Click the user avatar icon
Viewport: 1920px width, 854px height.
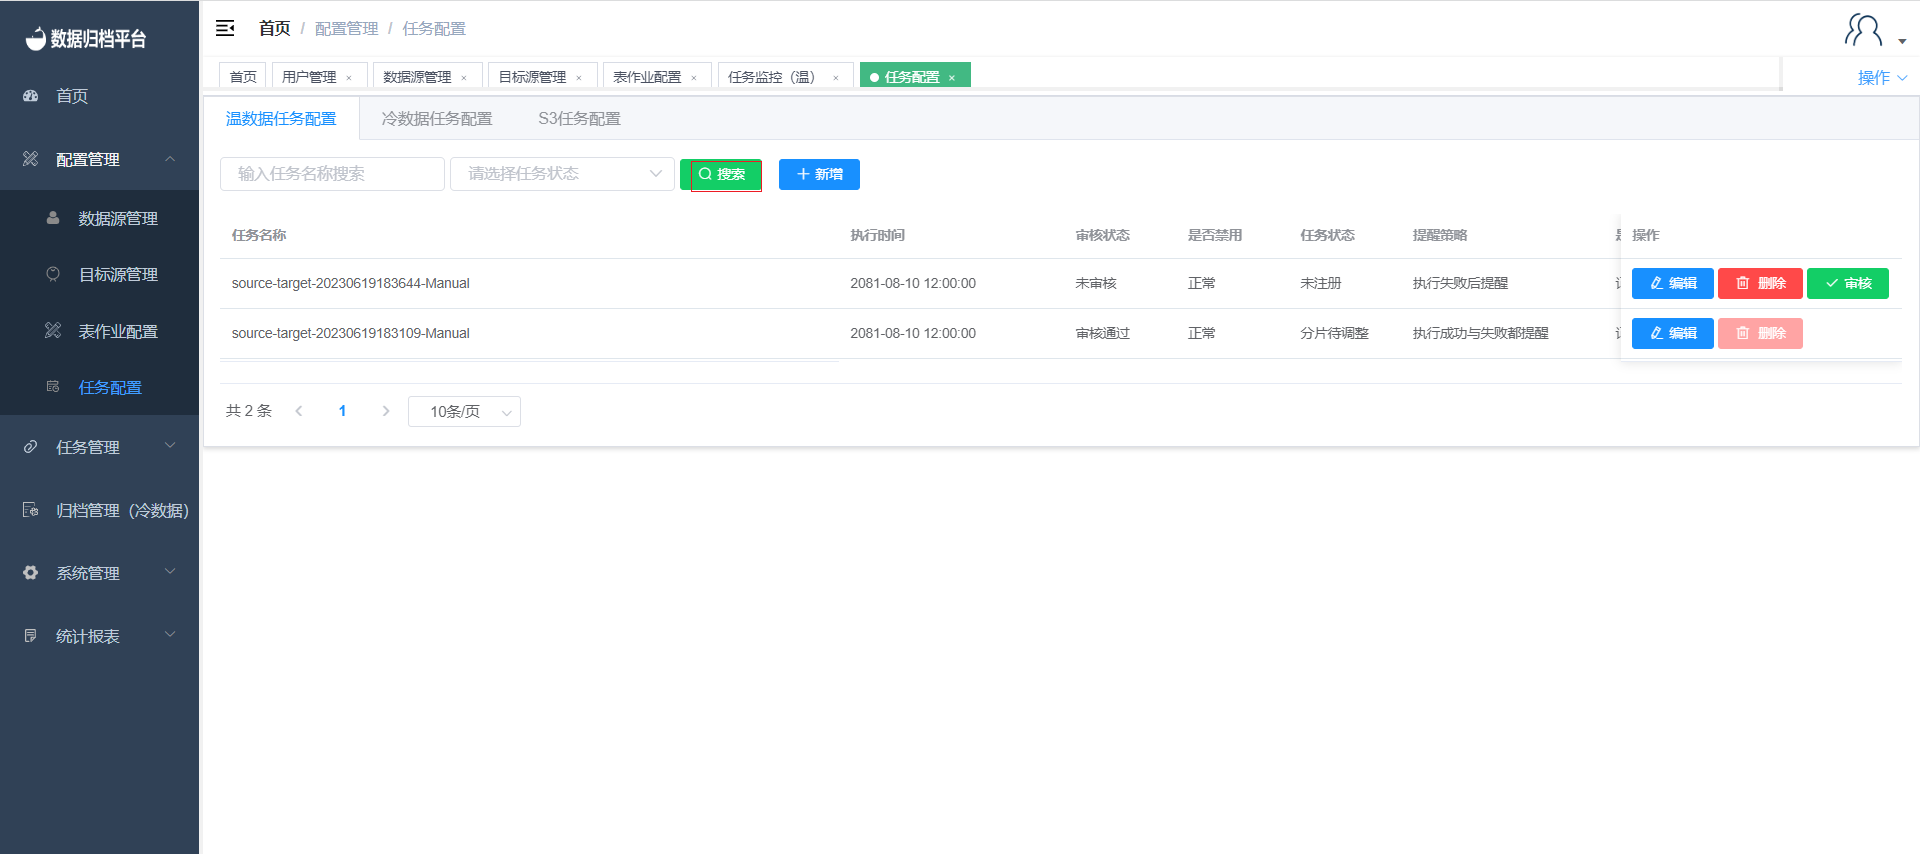(1863, 30)
